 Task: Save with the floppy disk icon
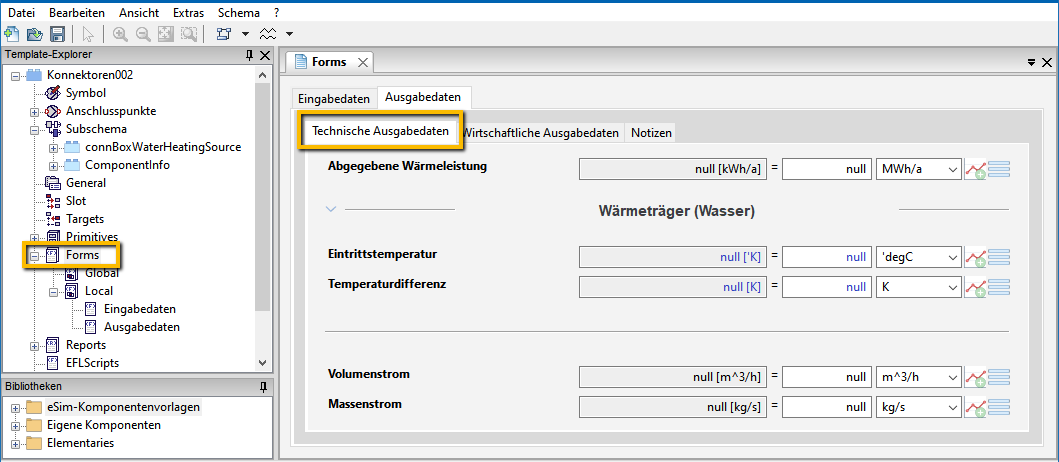(x=57, y=34)
